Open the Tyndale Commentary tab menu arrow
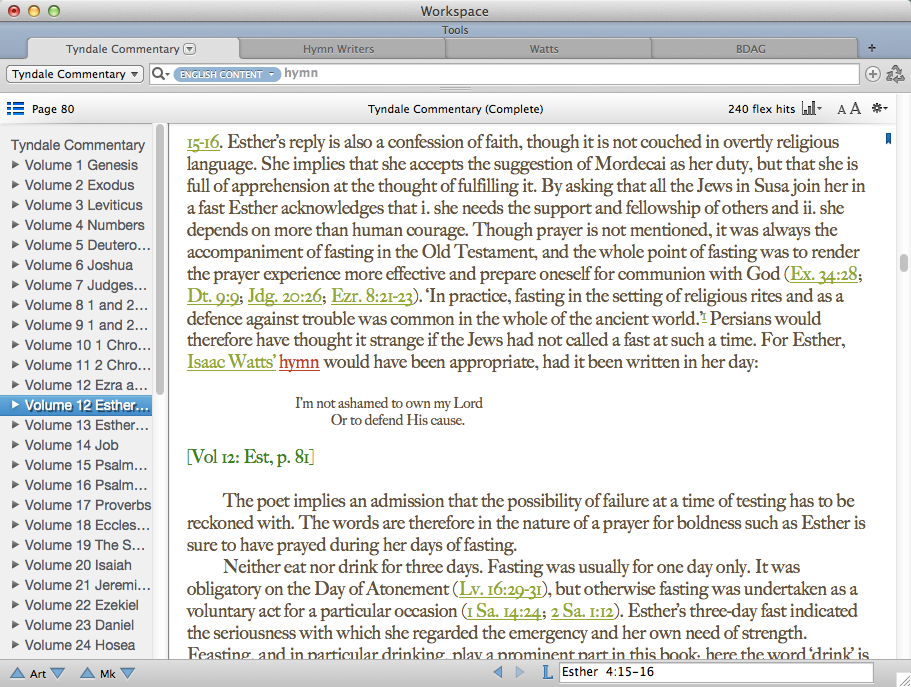The width and height of the screenshot is (911, 687). coord(190,49)
